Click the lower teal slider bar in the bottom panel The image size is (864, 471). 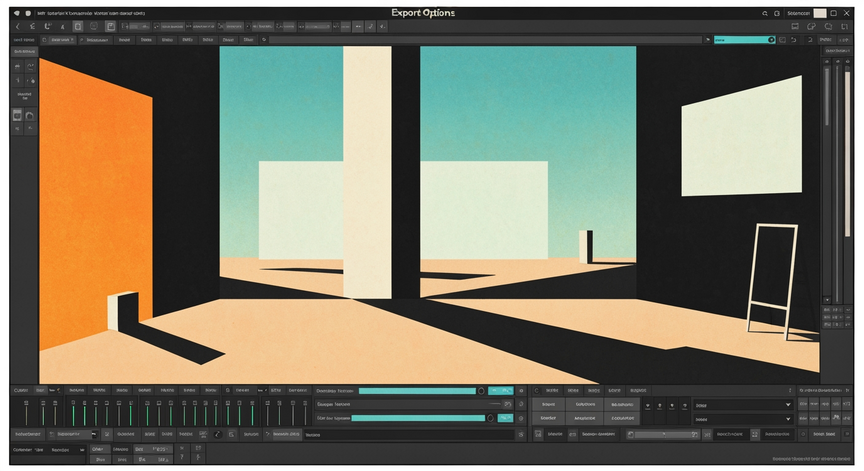(418, 418)
